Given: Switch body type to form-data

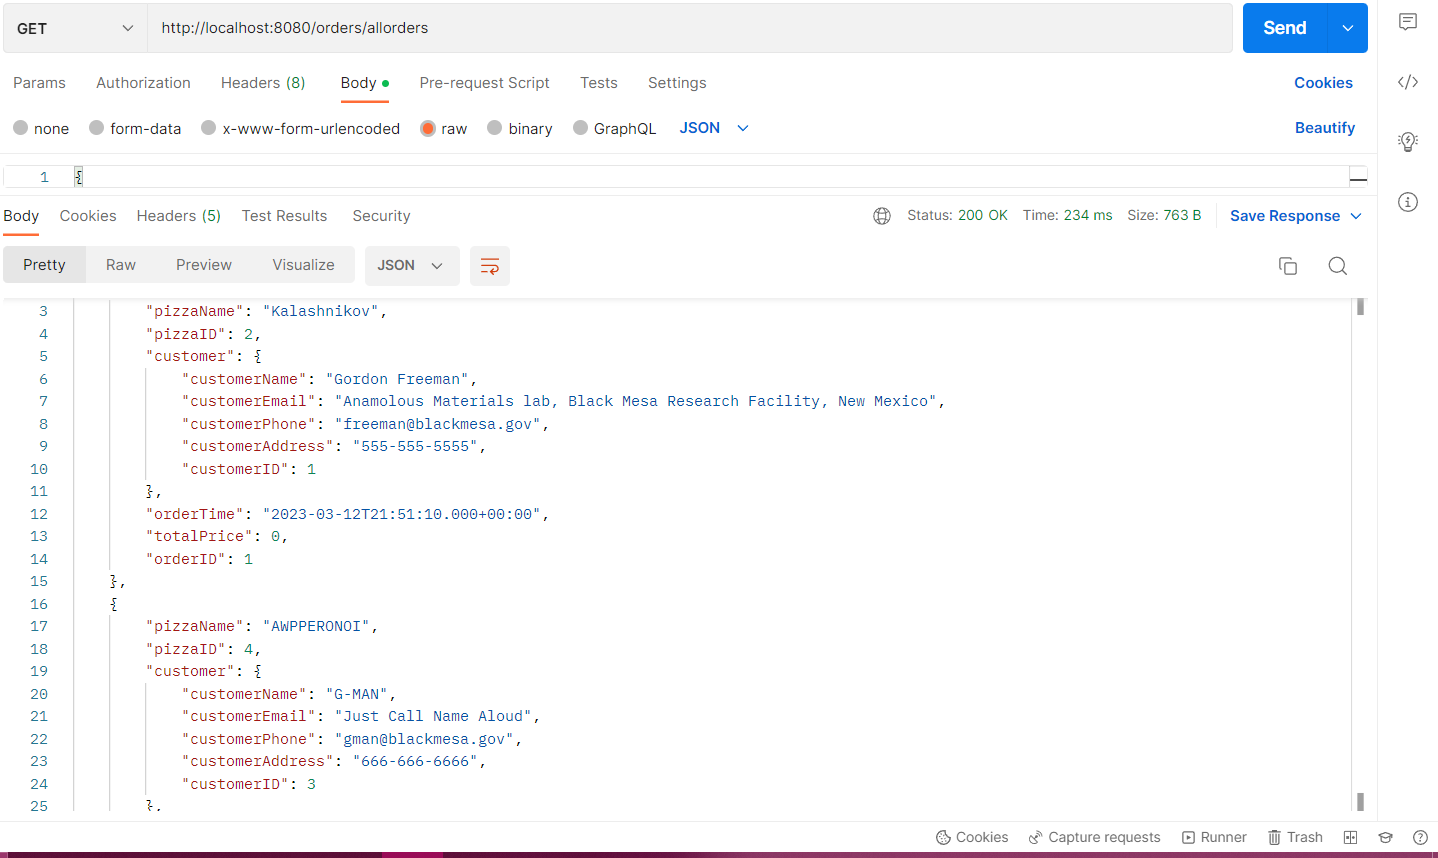Looking at the screenshot, I should [x=135, y=128].
